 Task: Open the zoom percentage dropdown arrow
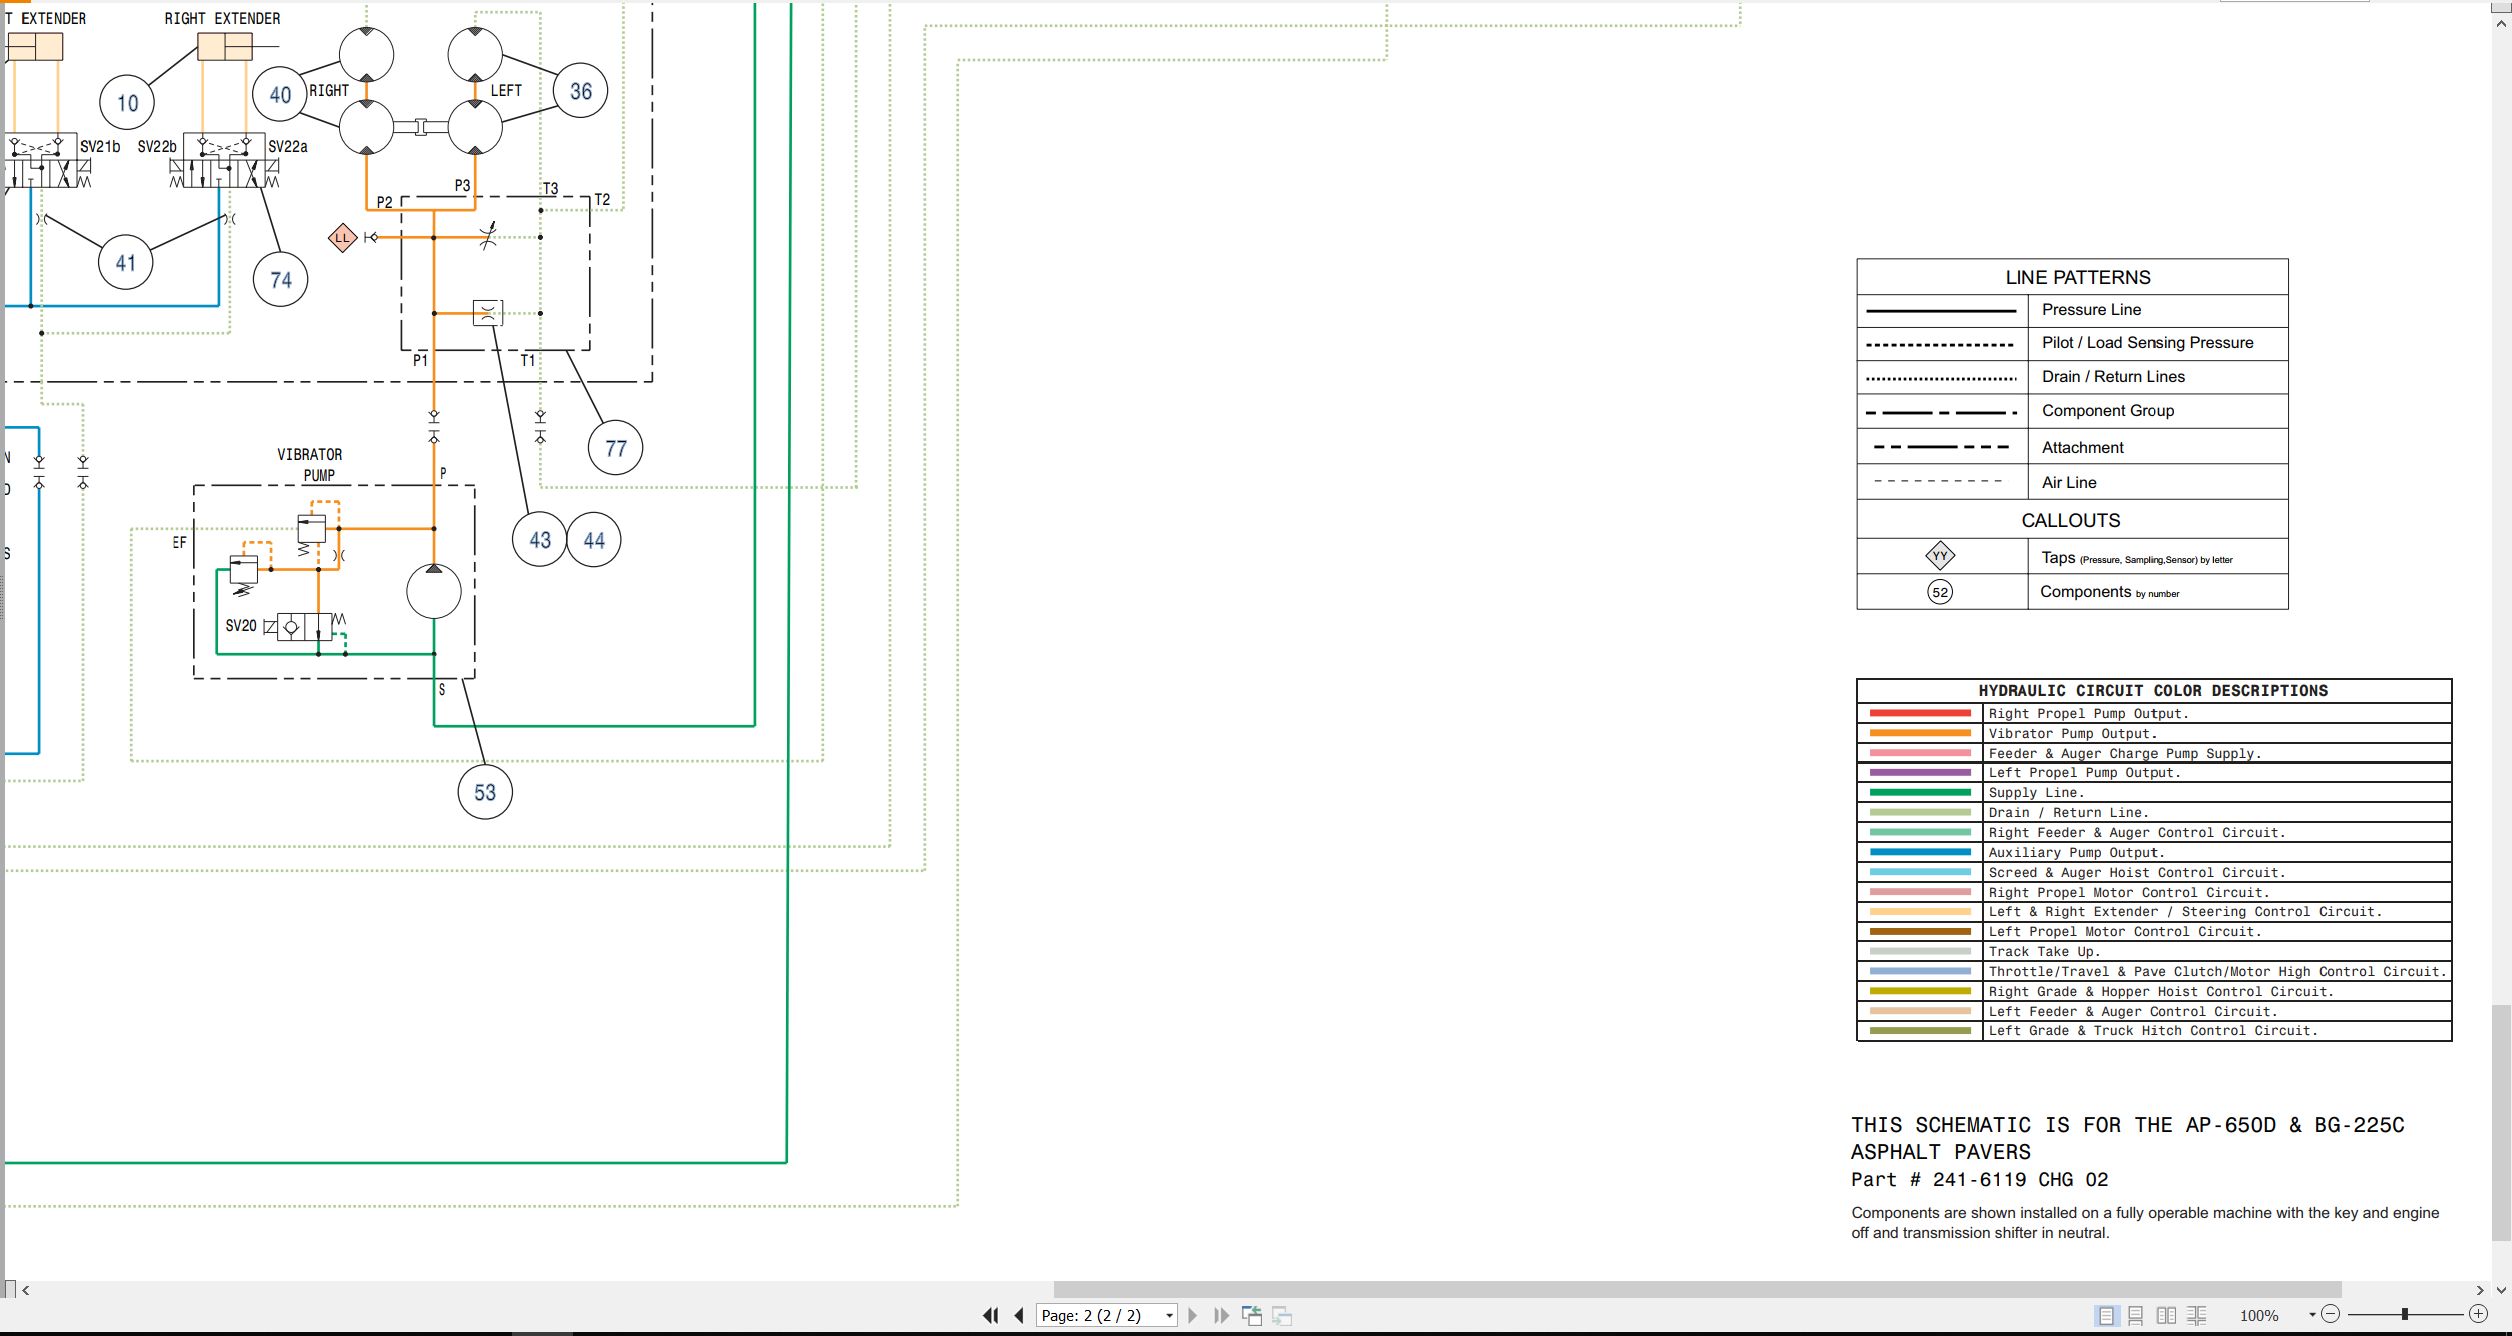point(2312,1315)
